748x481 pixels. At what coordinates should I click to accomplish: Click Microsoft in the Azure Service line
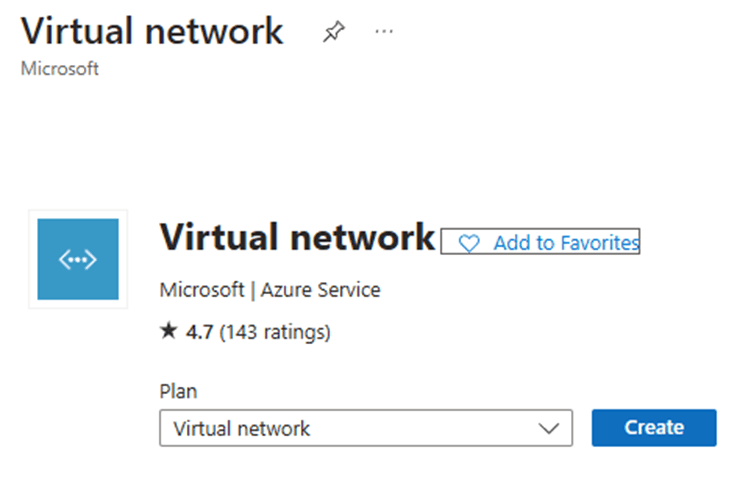202,290
